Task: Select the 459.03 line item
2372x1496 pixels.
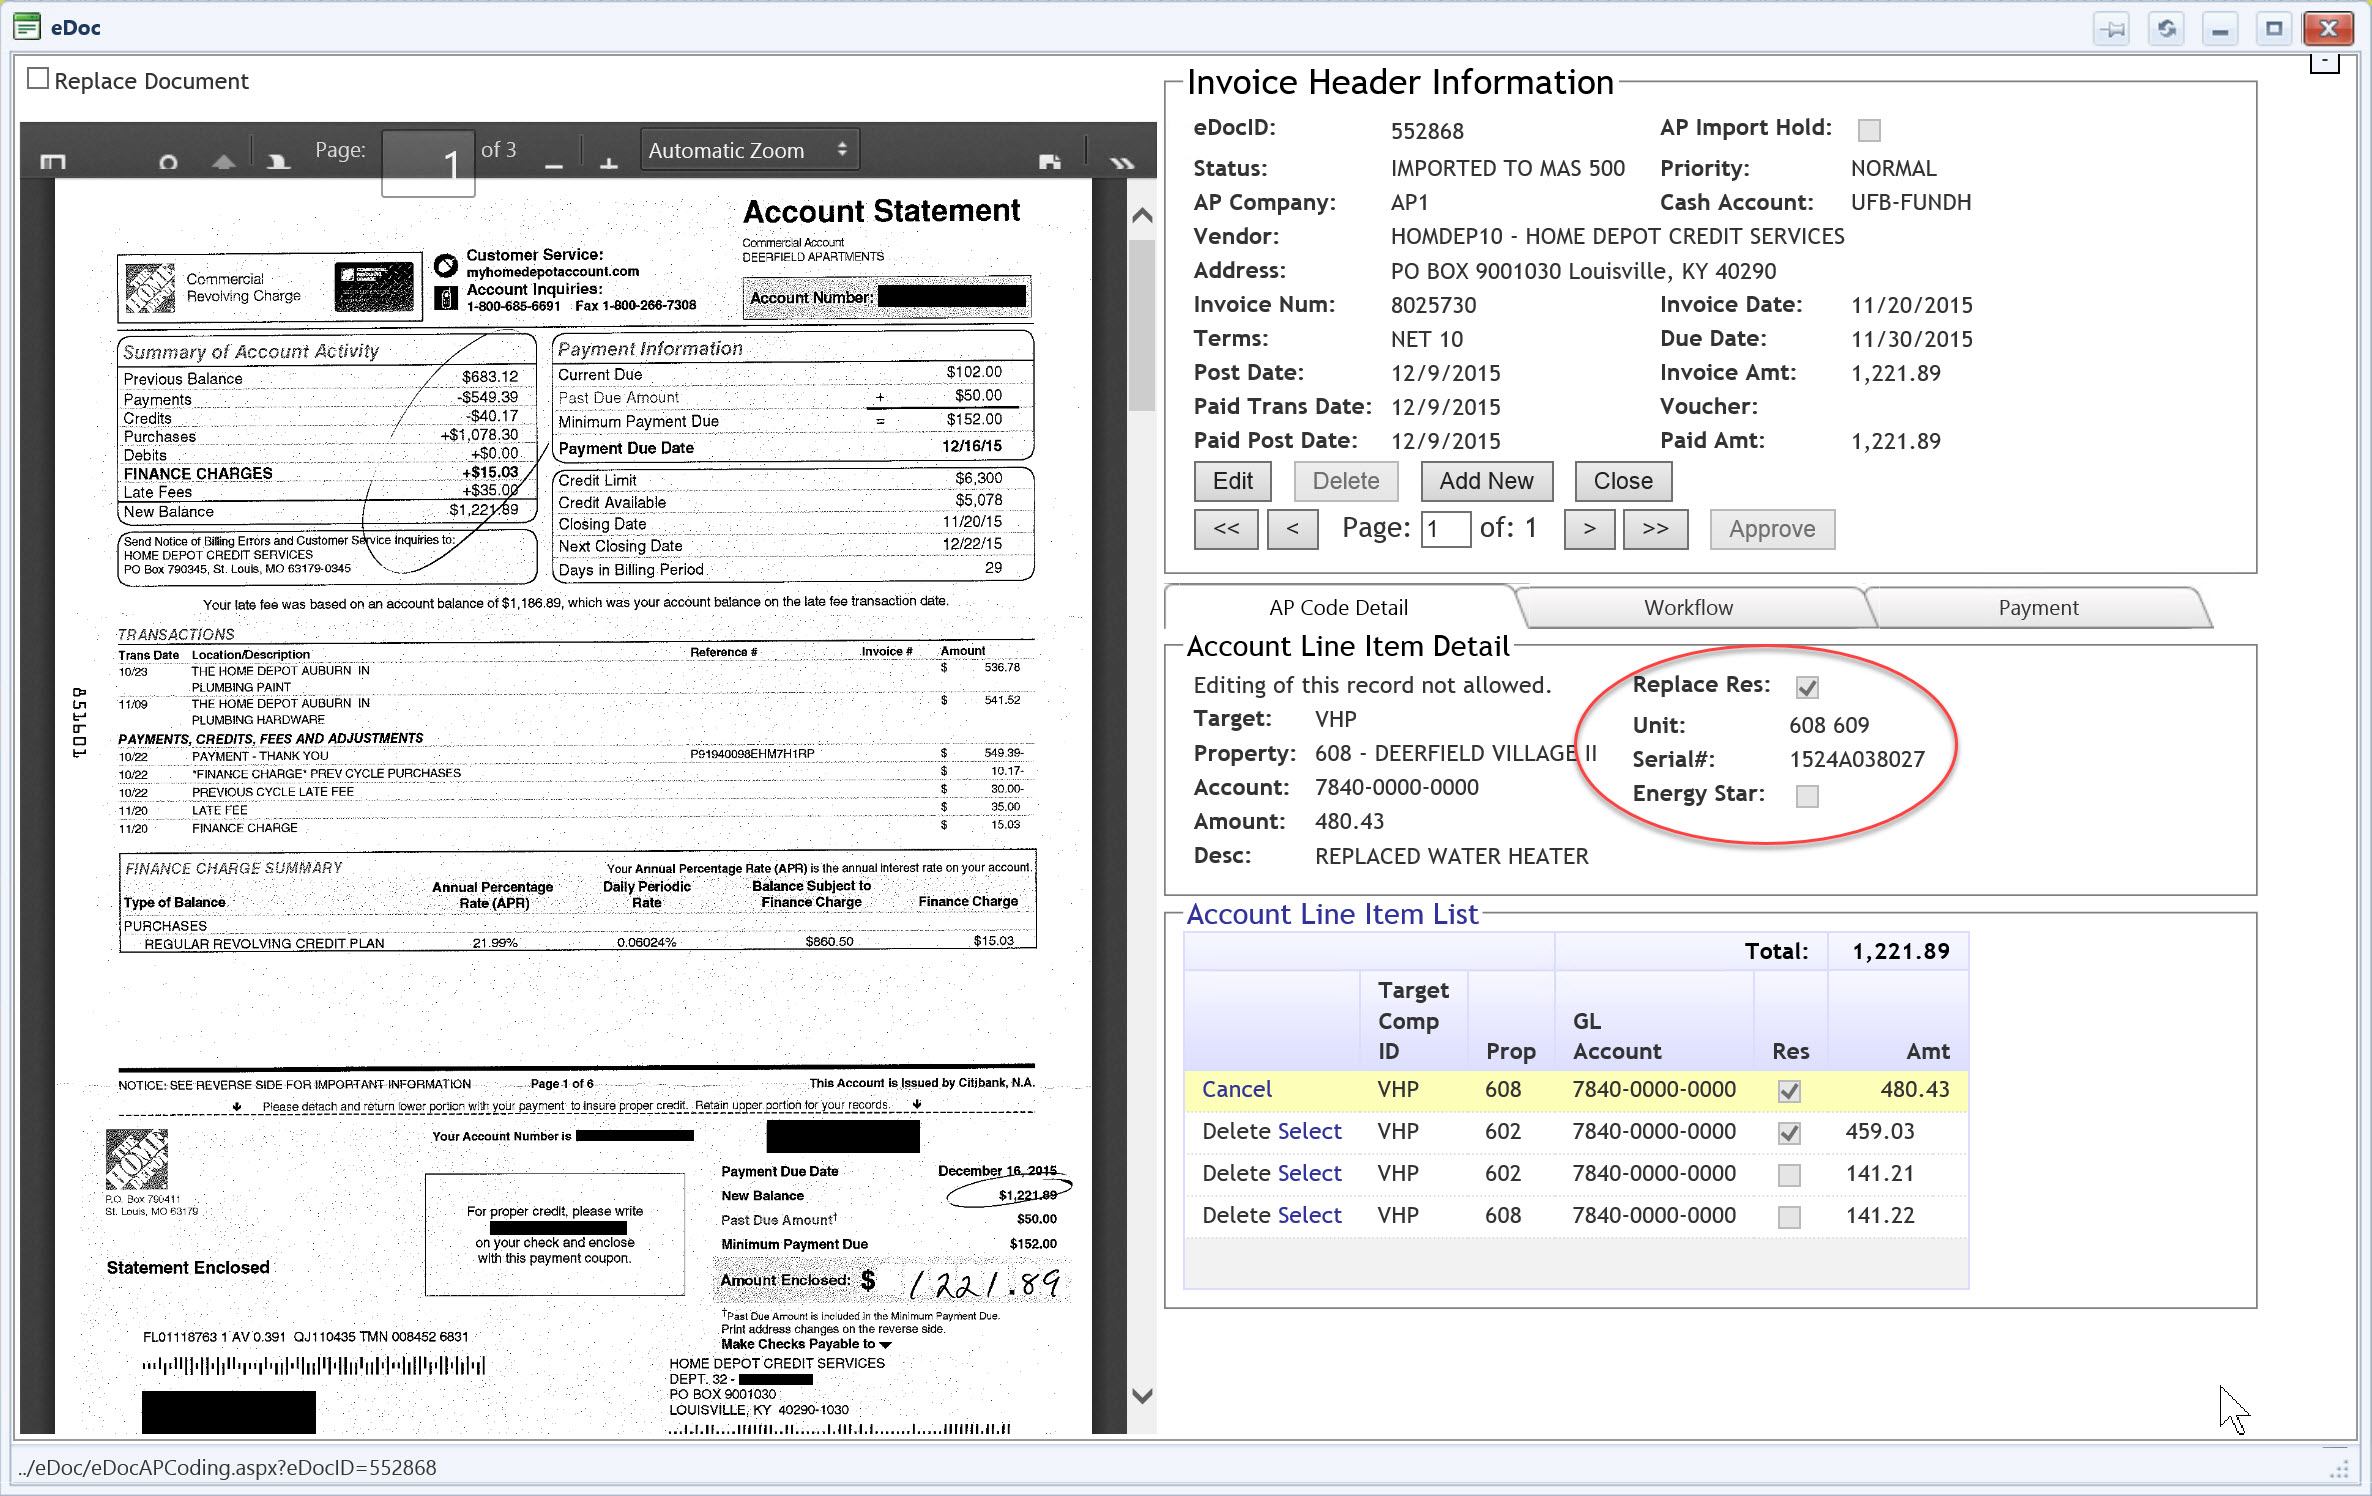Action: 1308,1131
